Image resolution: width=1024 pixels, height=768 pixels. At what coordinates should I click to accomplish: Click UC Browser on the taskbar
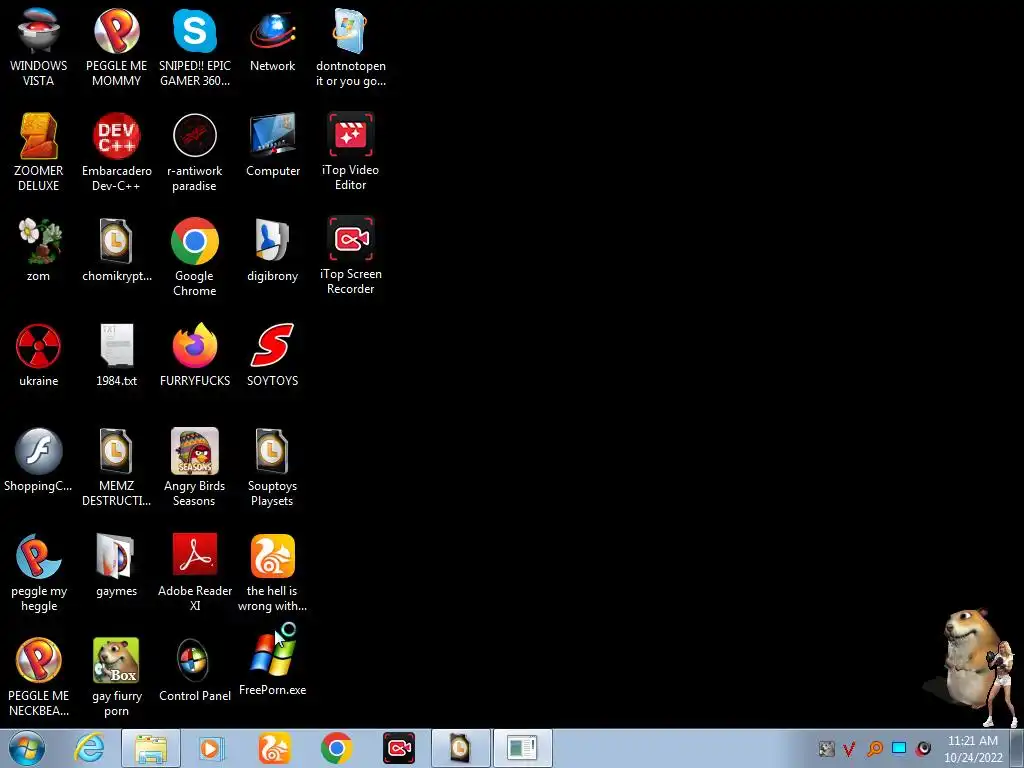tap(274, 748)
